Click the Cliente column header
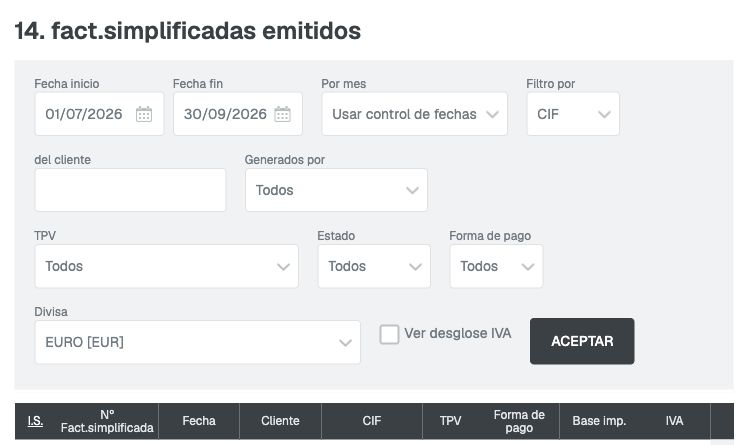The width and height of the screenshot is (750, 445). 280,421
